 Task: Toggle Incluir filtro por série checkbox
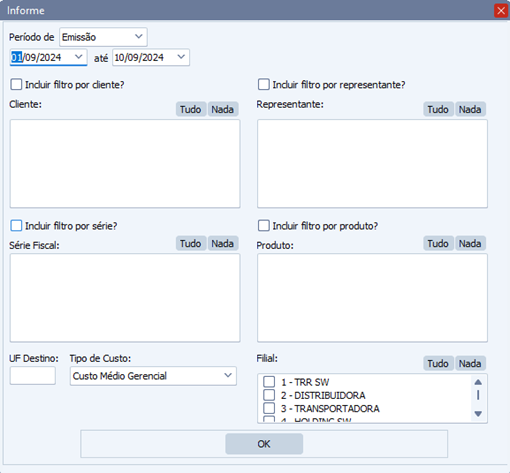pos(16,226)
